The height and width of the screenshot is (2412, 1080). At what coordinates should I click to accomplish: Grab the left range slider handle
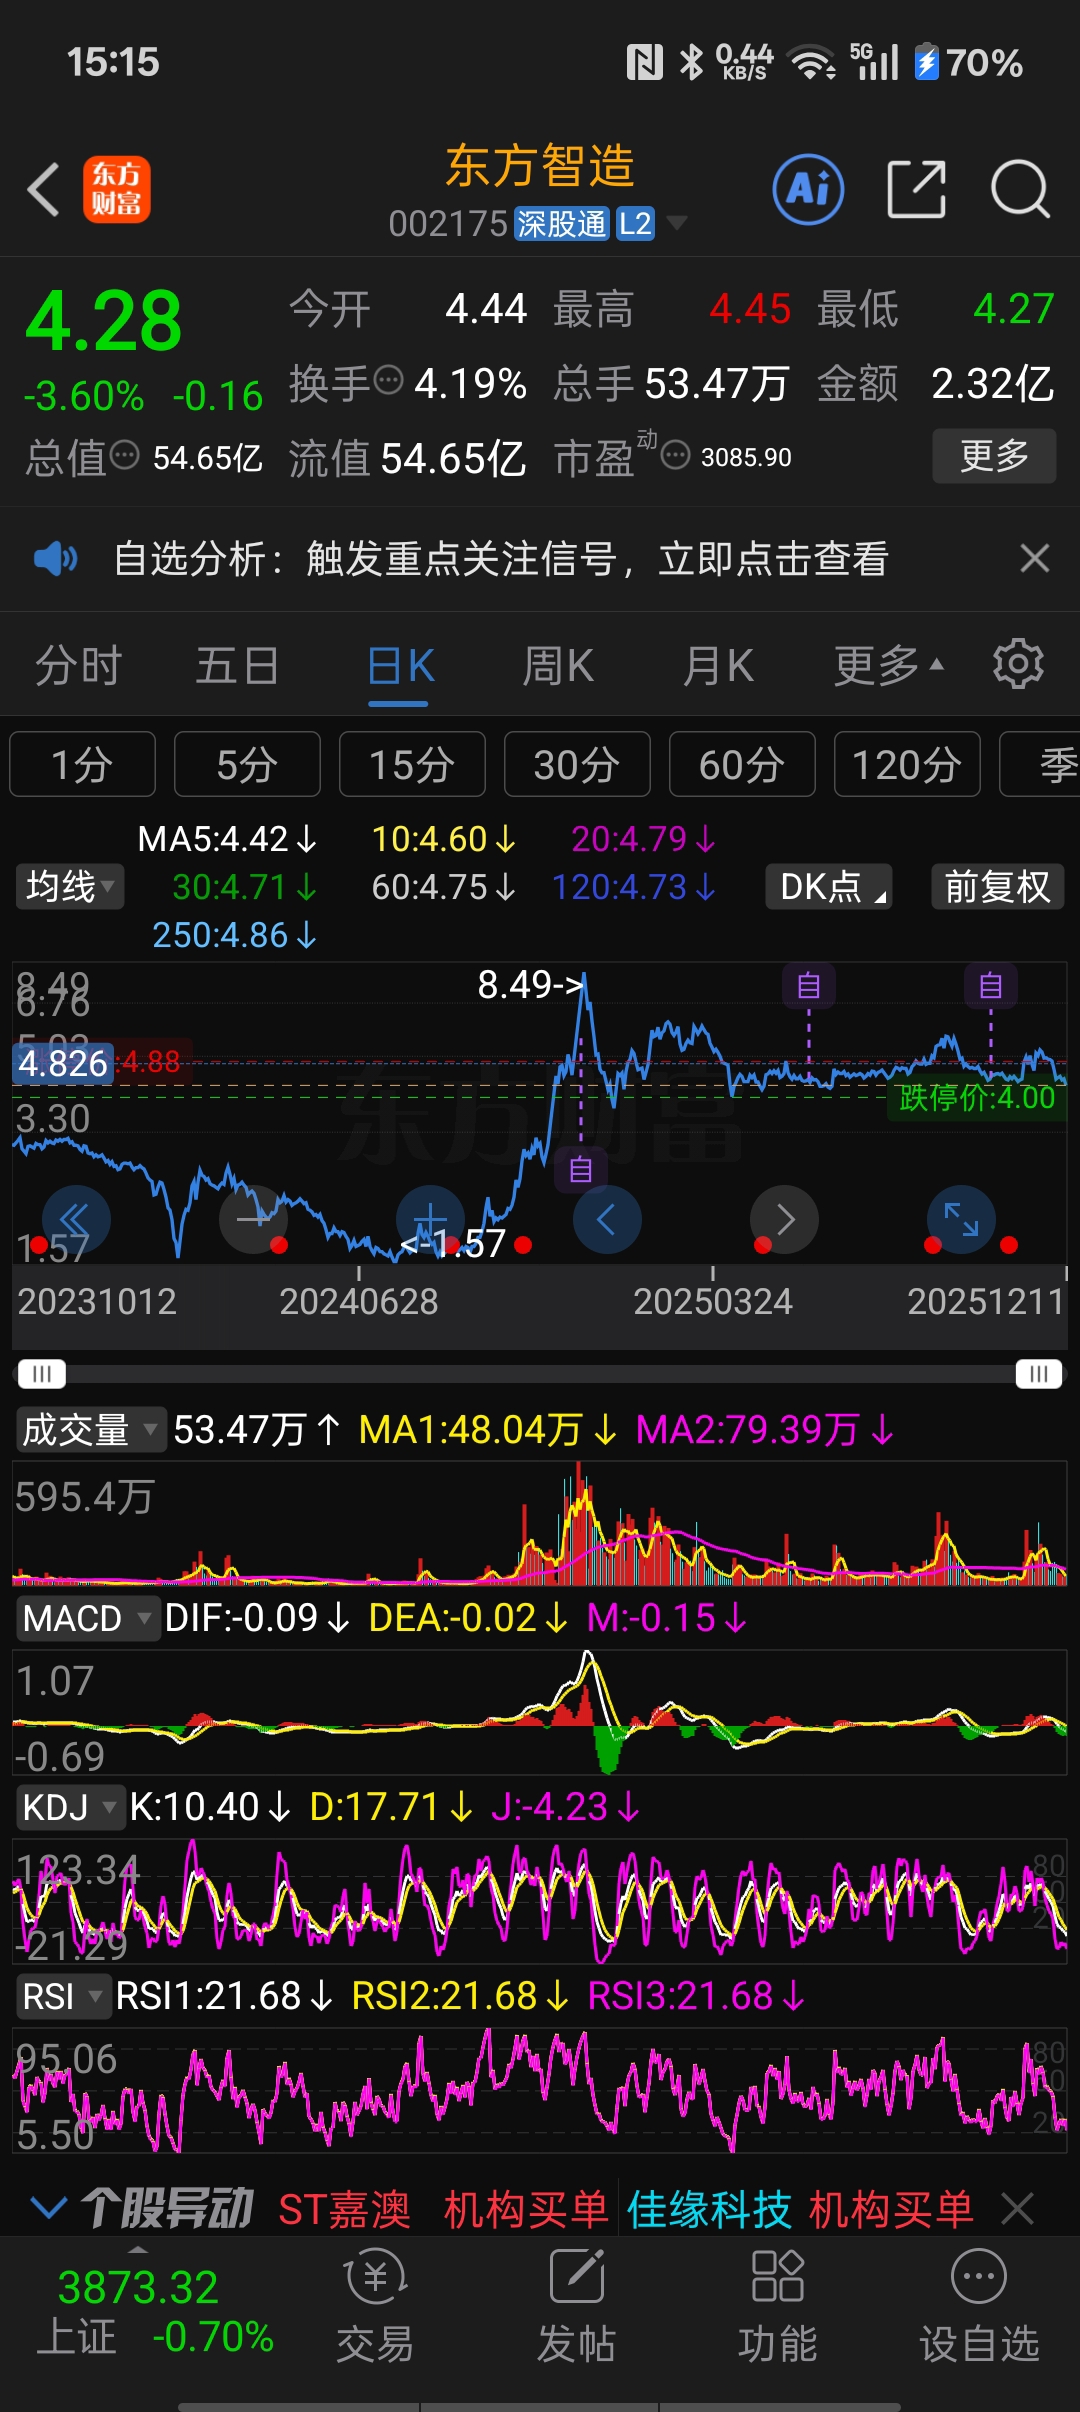41,1374
